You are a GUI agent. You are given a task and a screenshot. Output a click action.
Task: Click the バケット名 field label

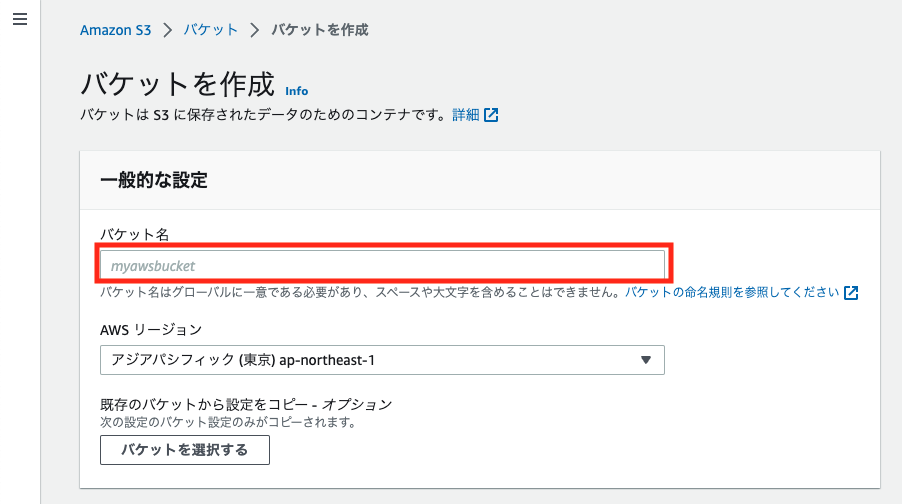pyautogui.click(x=135, y=235)
